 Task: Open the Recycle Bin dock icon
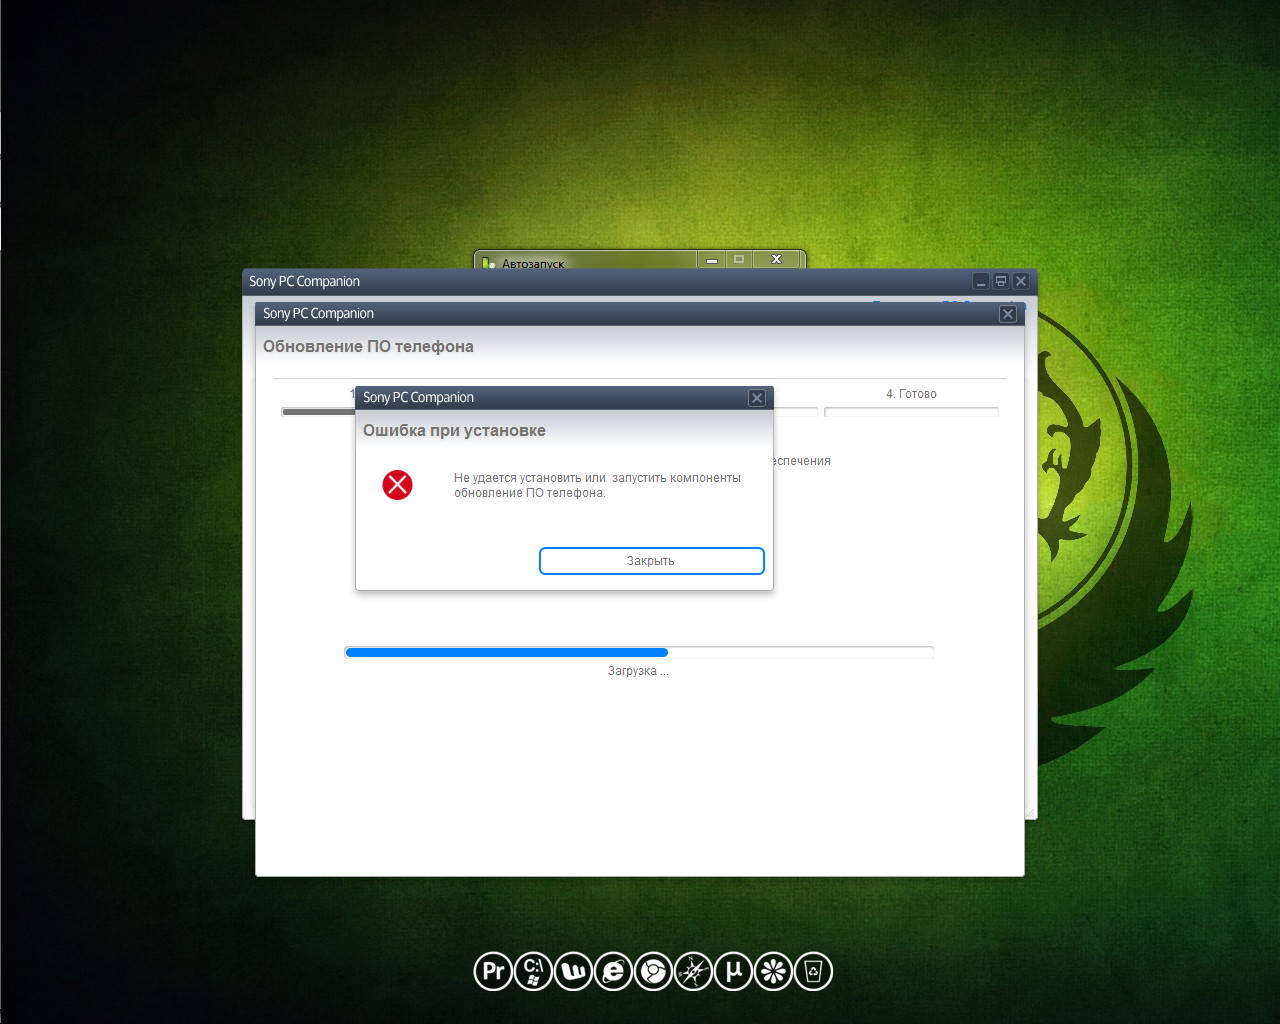(813, 971)
